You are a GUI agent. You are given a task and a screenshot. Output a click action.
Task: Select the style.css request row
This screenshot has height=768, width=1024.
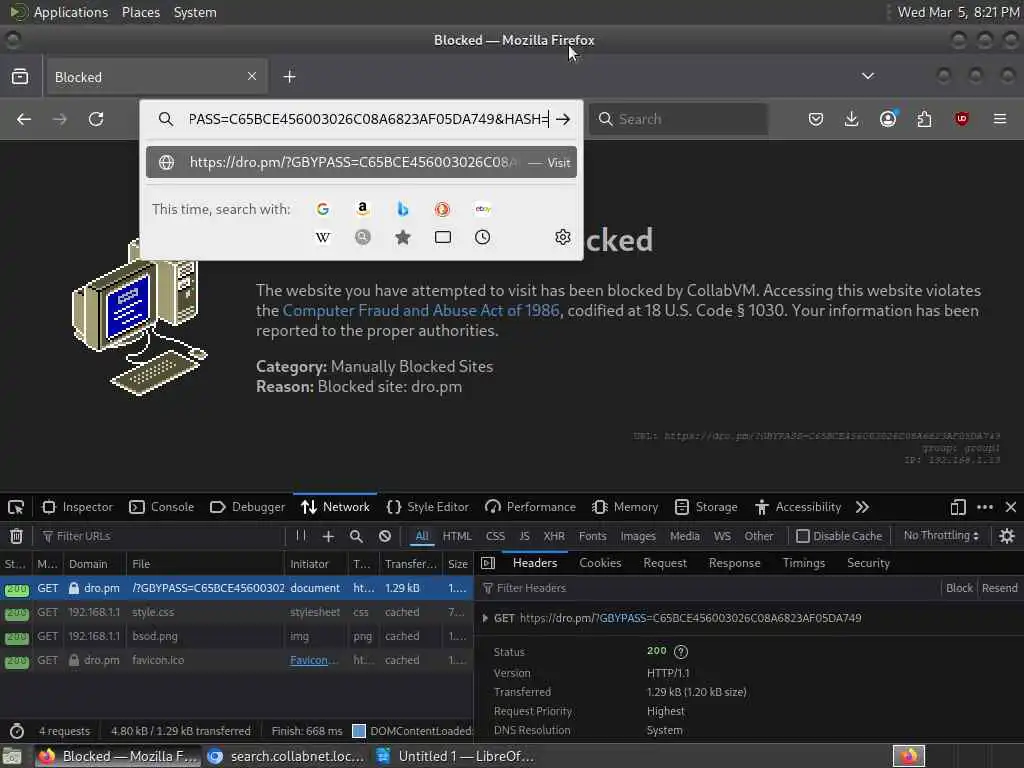pyautogui.click(x=236, y=612)
